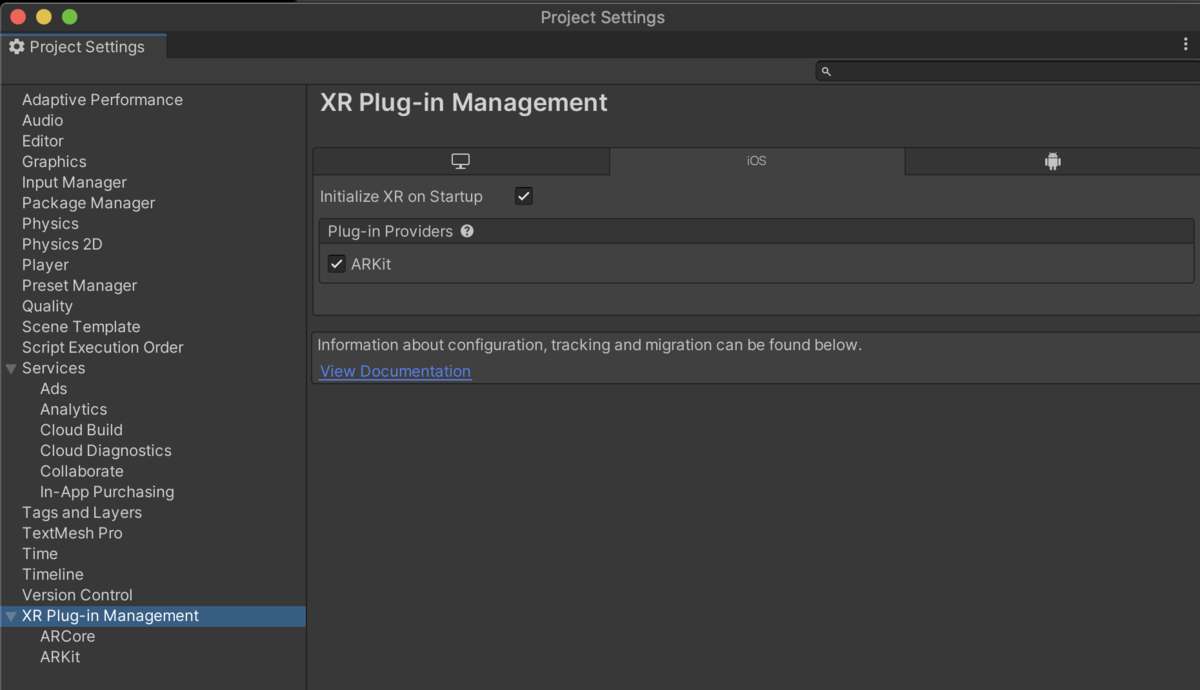
Task: Select In-App Purchasing settings
Action: (107, 492)
